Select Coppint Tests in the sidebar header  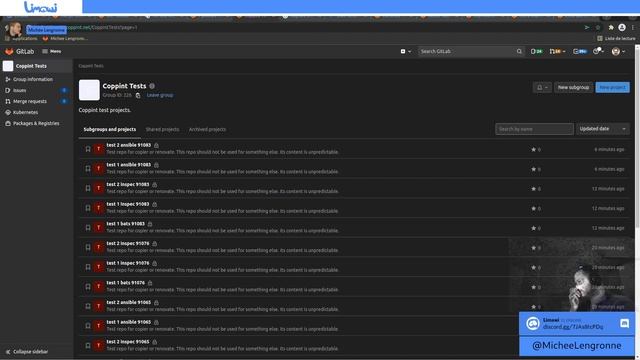[x=37, y=66]
